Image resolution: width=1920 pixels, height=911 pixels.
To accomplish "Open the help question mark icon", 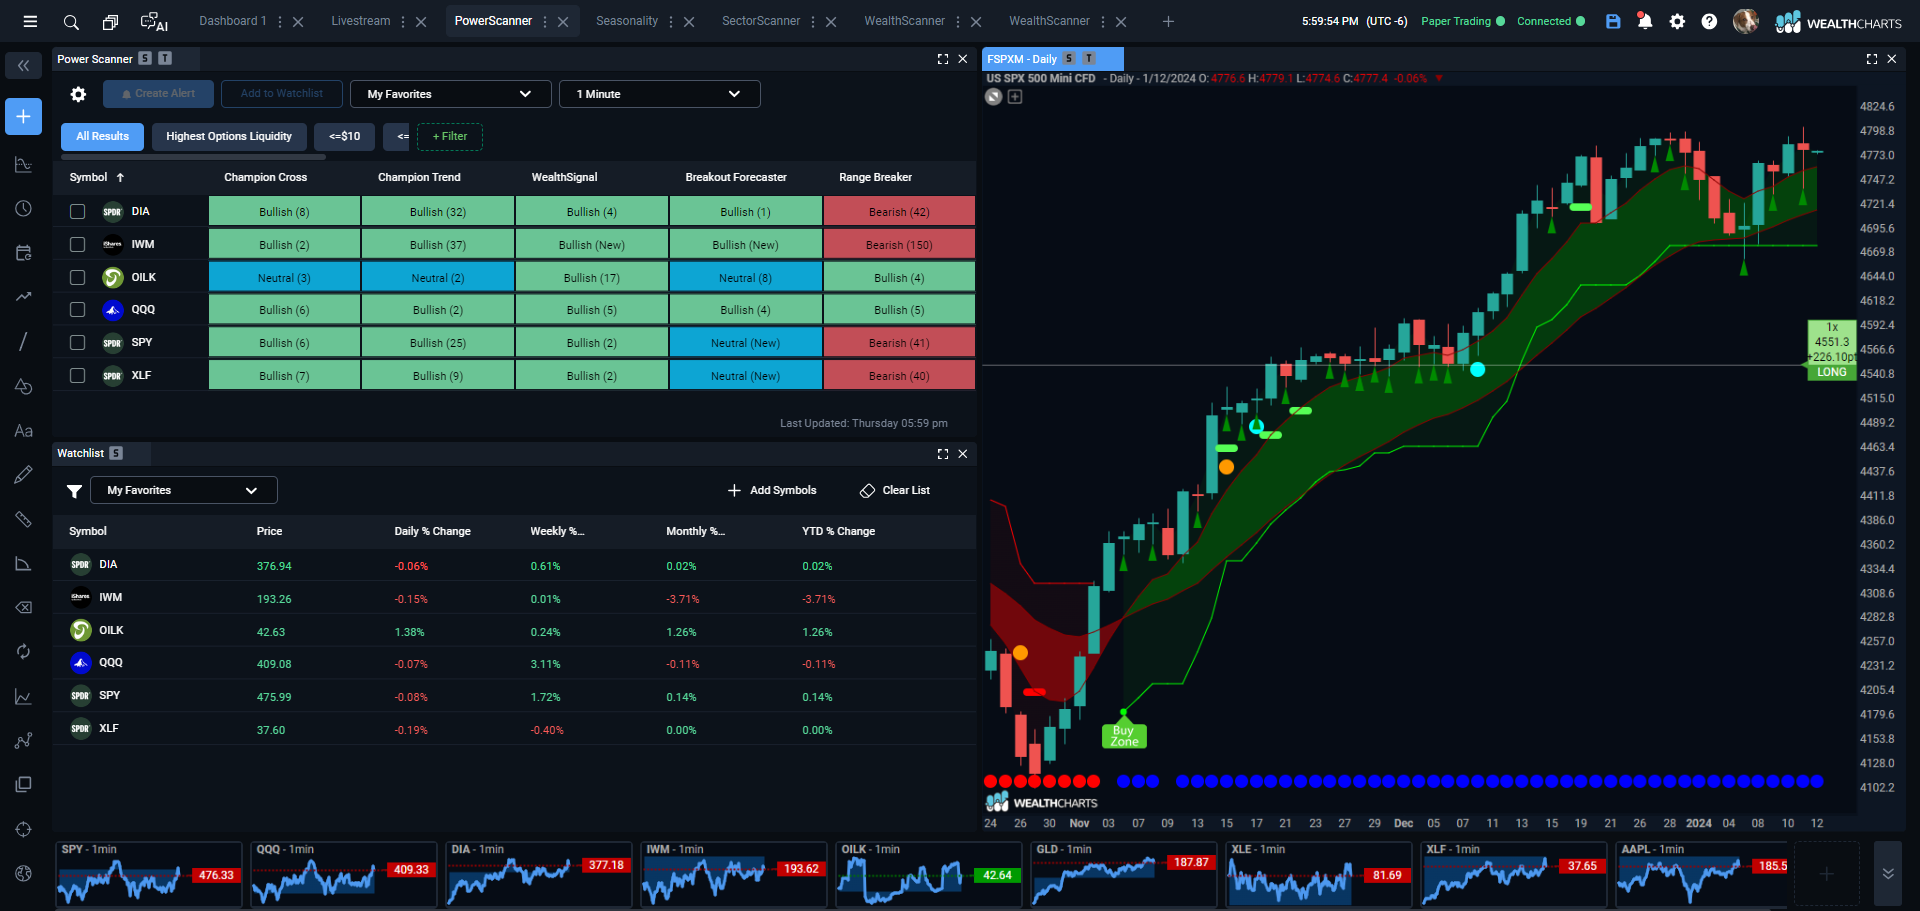I will 1709,21.
